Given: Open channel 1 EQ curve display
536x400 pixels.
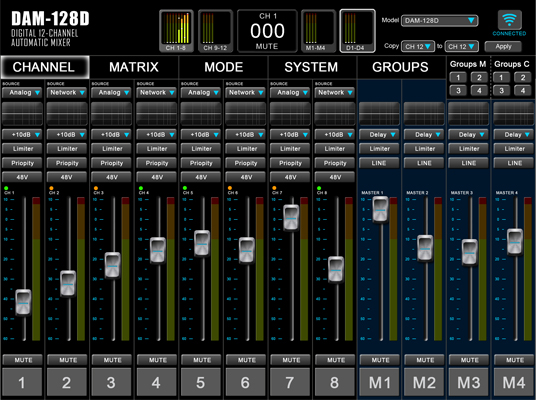Looking at the screenshot, I should 22,114.
